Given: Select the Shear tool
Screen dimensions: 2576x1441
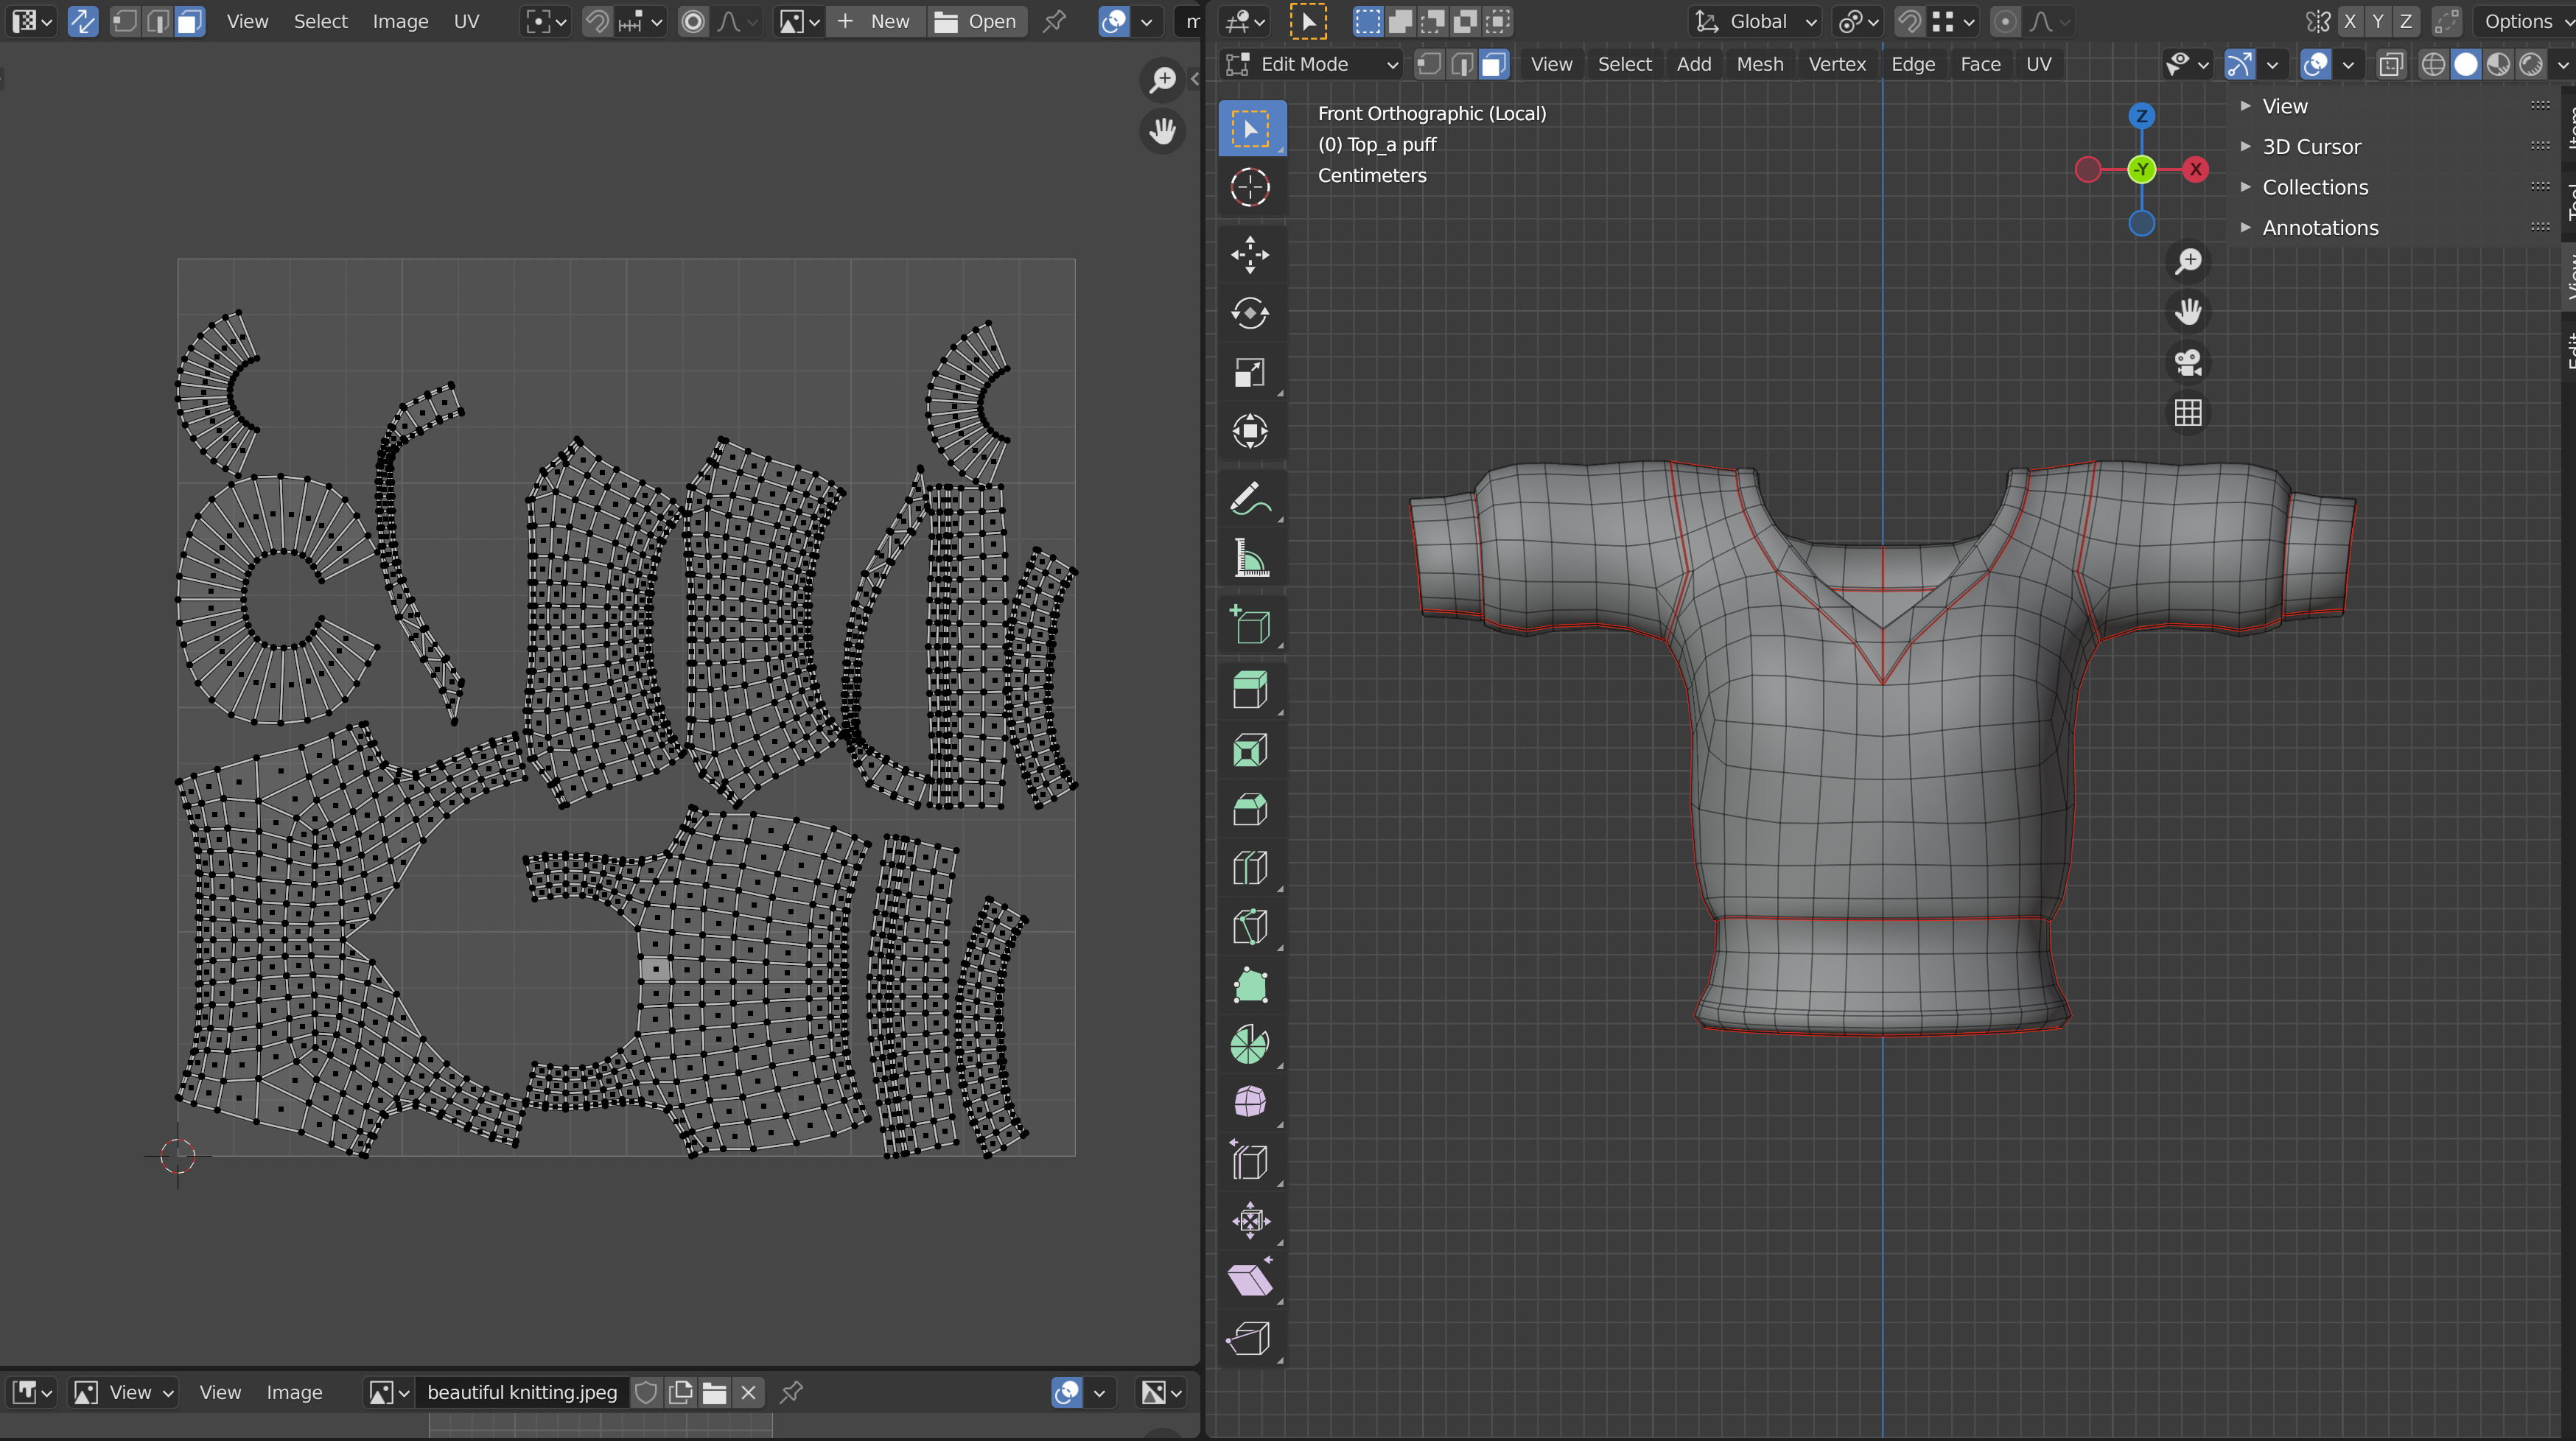Looking at the screenshot, I should tap(1250, 1279).
